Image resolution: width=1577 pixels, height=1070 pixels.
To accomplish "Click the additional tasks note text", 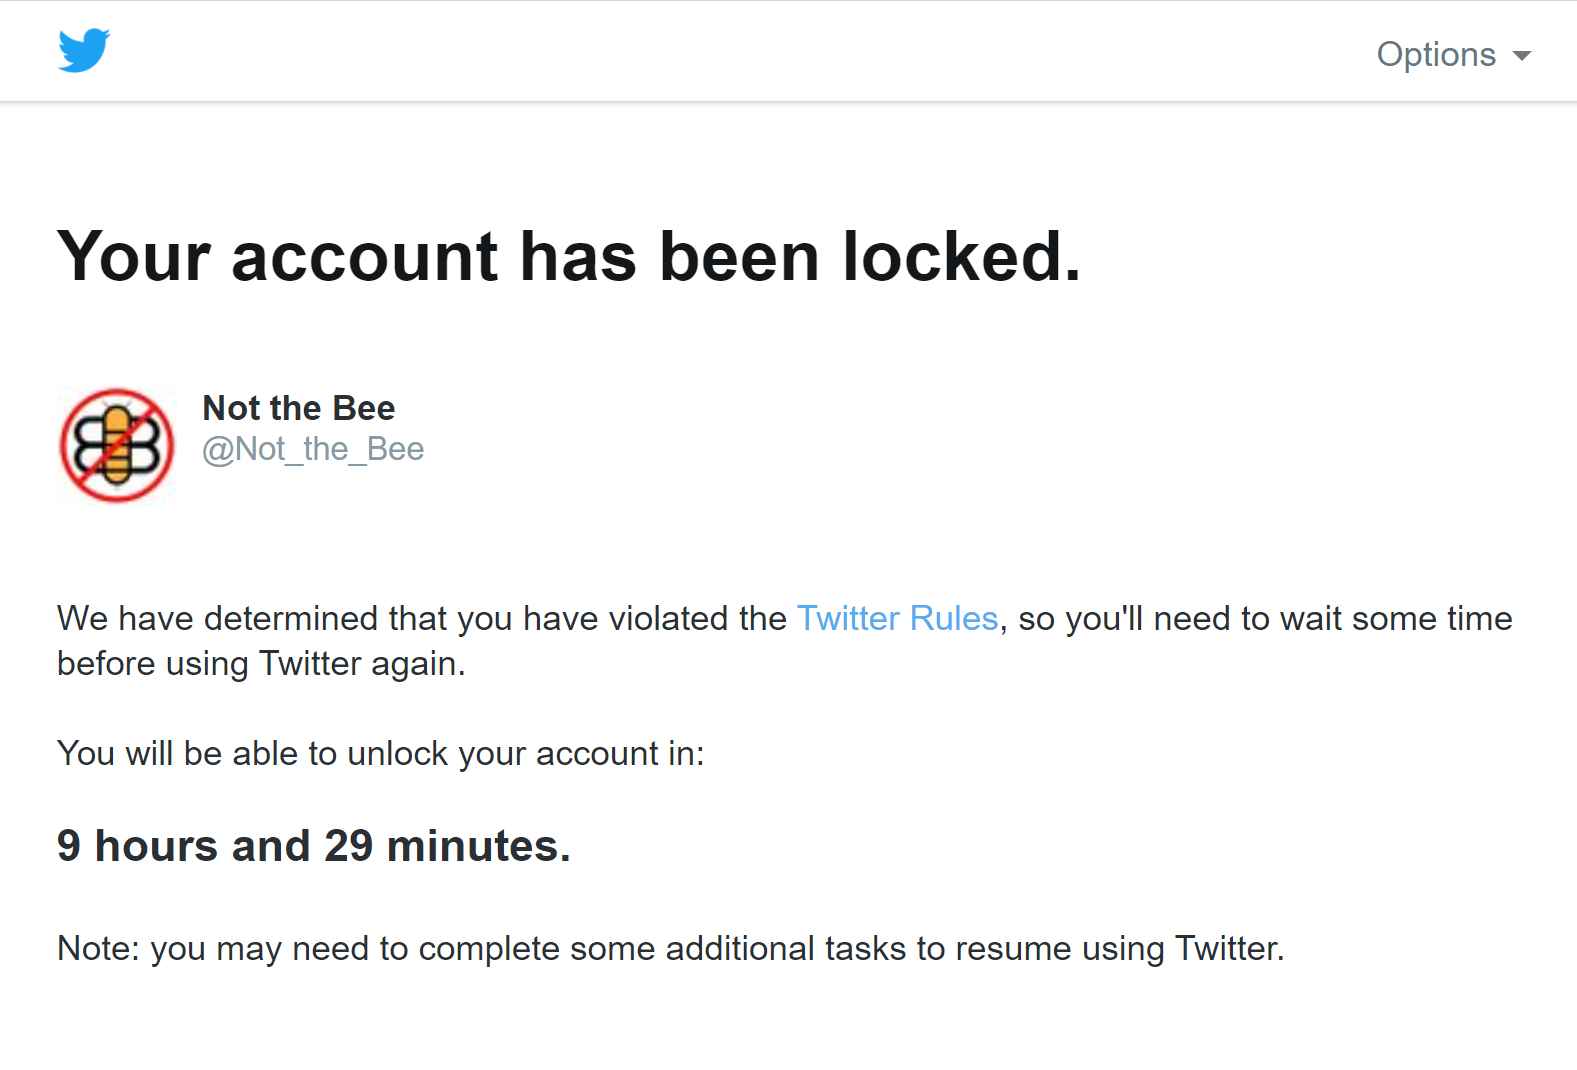I will pyautogui.click(x=670, y=948).
